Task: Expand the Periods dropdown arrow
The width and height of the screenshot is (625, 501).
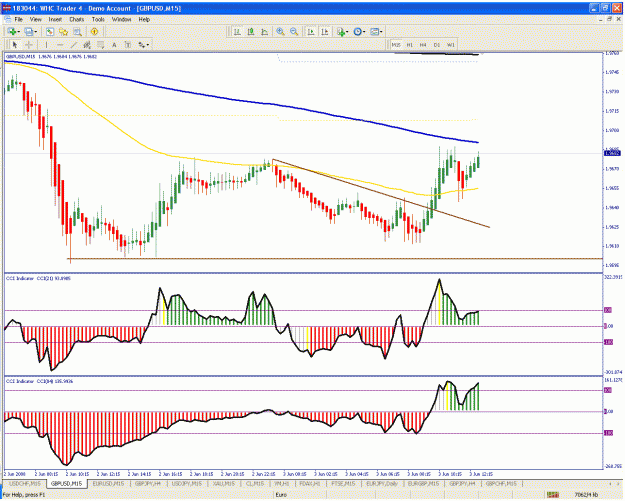Action: click(x=364, y=32)
